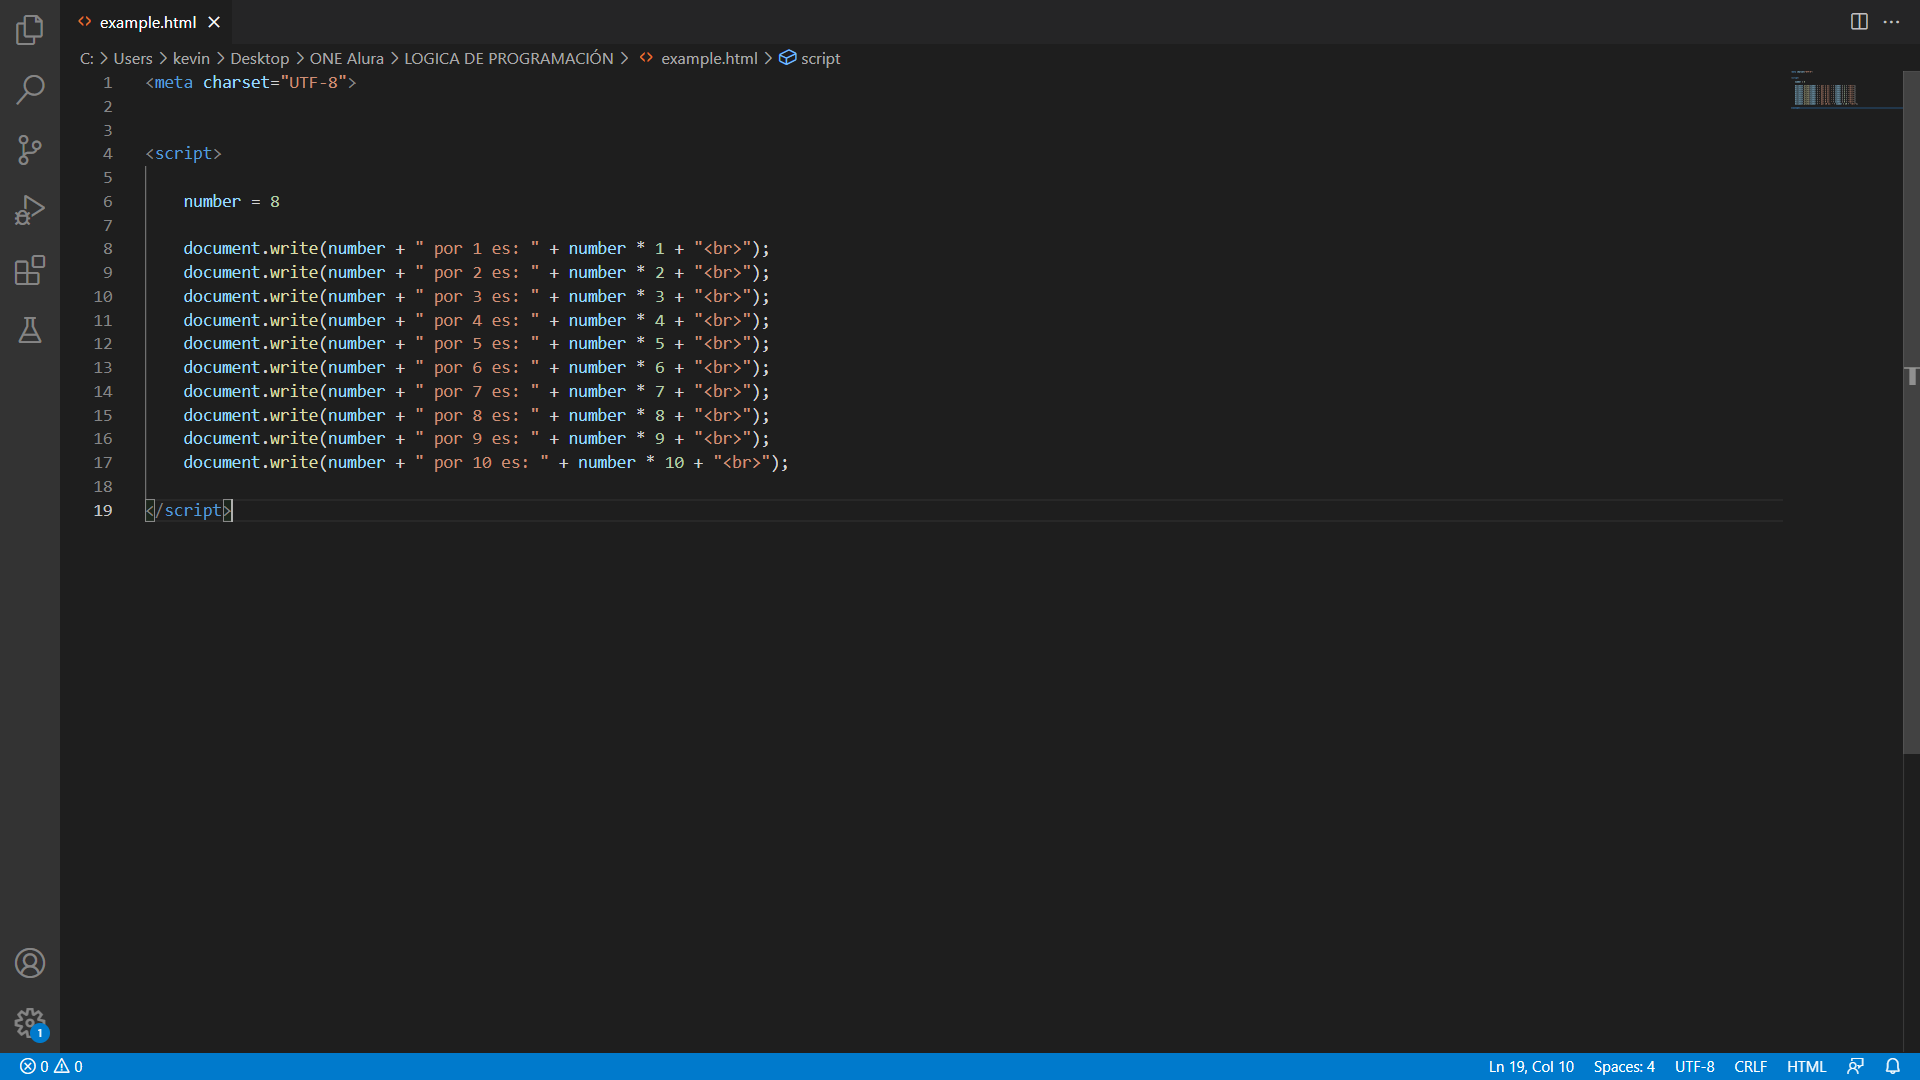1920x1080 pixels.
Task: Open the Extensions view
Action: click(30, 270)
